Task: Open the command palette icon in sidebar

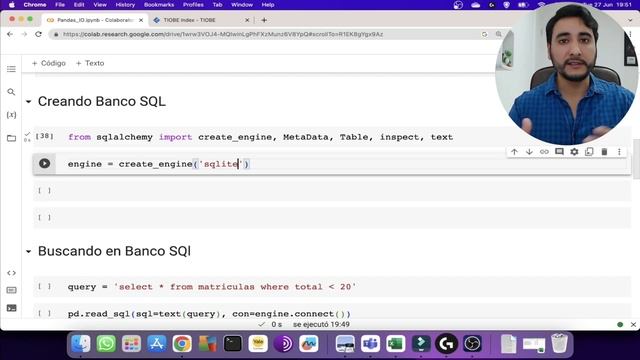Action: pos(11,290)
